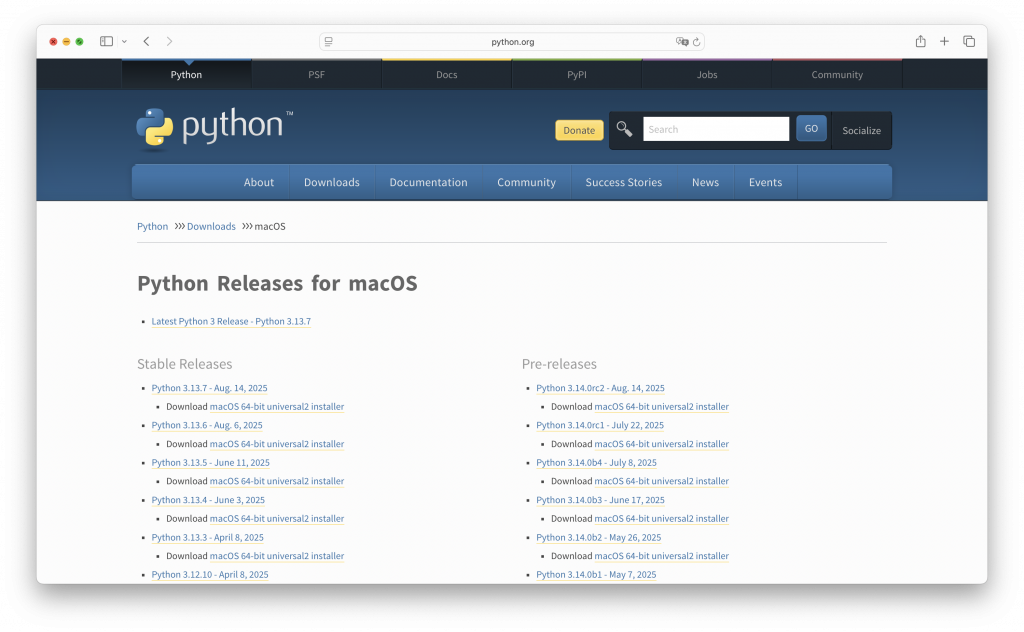Go forward with the forward arrow
Image resolution: width=1024 pixels, height=632 pixels.
point(169,41)
